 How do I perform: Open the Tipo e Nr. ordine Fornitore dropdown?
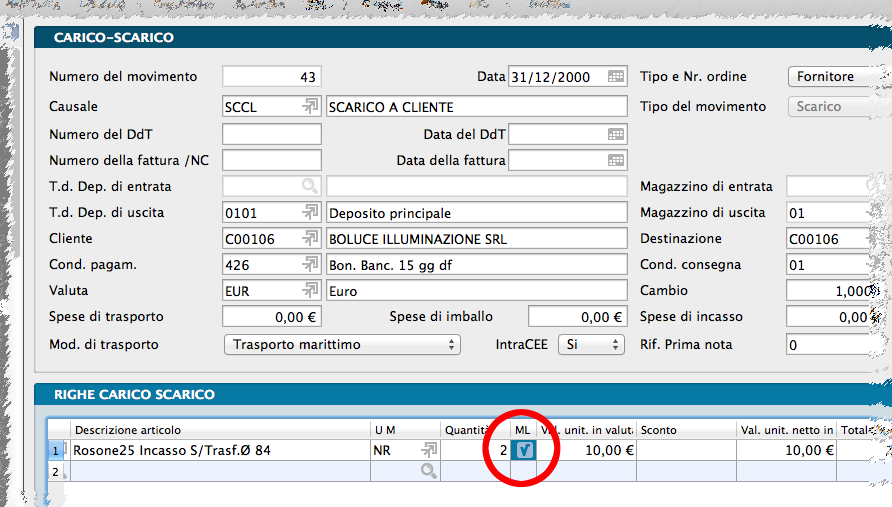[828, 77]
